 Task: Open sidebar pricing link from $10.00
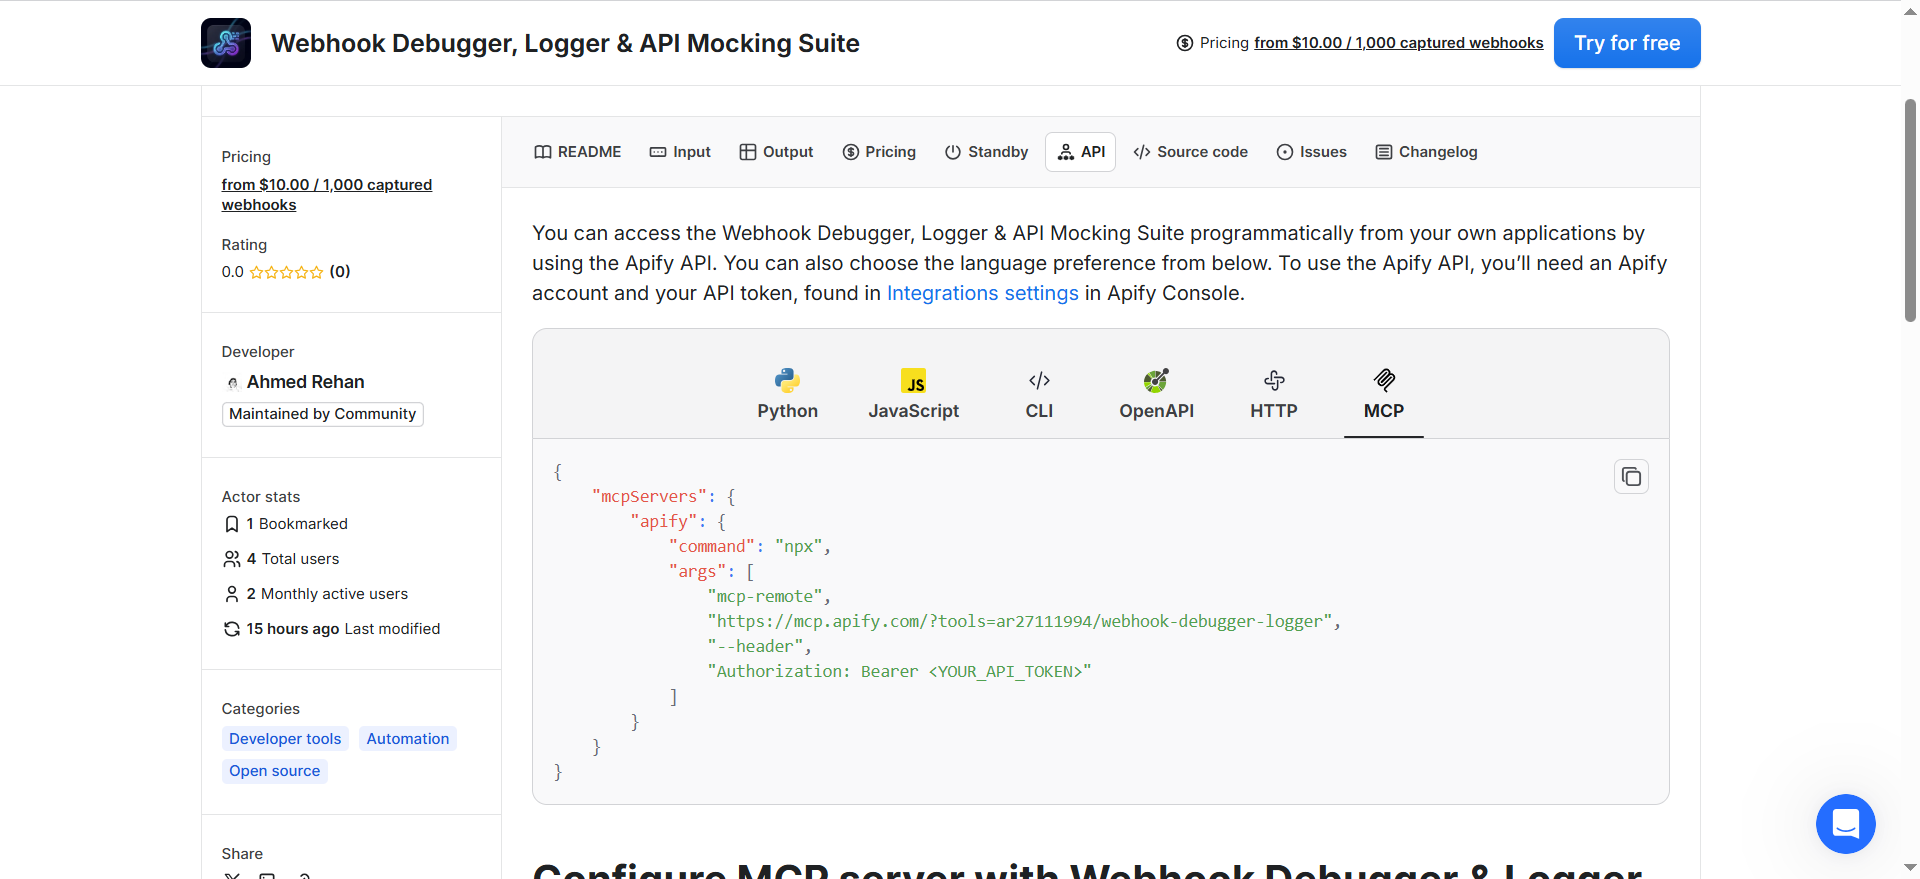(x=327, y=195)
